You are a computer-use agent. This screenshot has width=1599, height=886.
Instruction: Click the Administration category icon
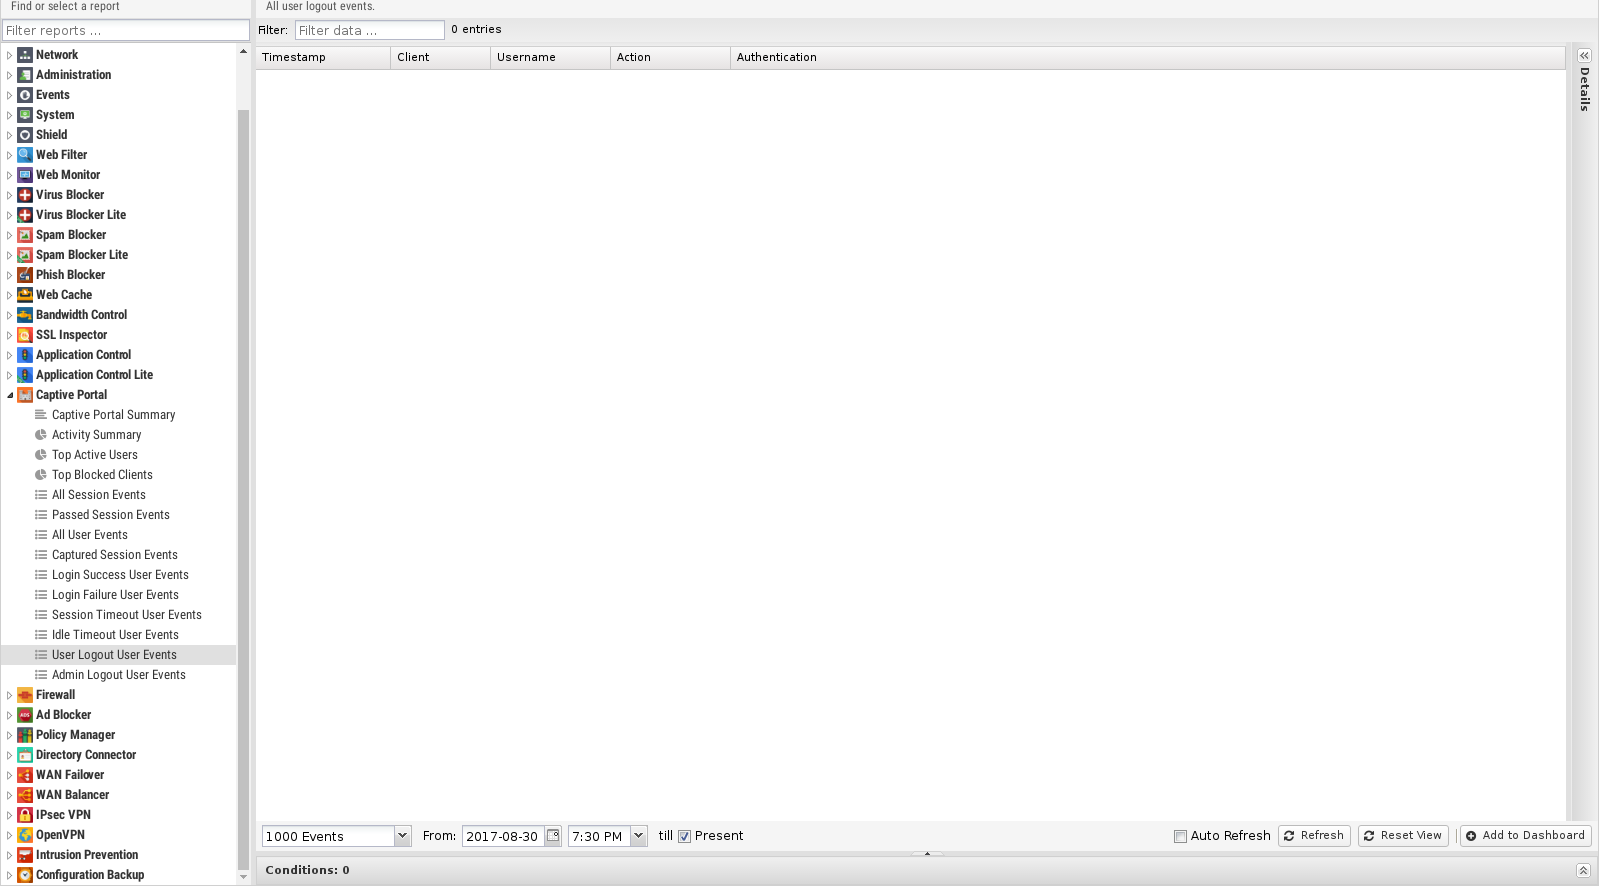click(x=25, y=75)
